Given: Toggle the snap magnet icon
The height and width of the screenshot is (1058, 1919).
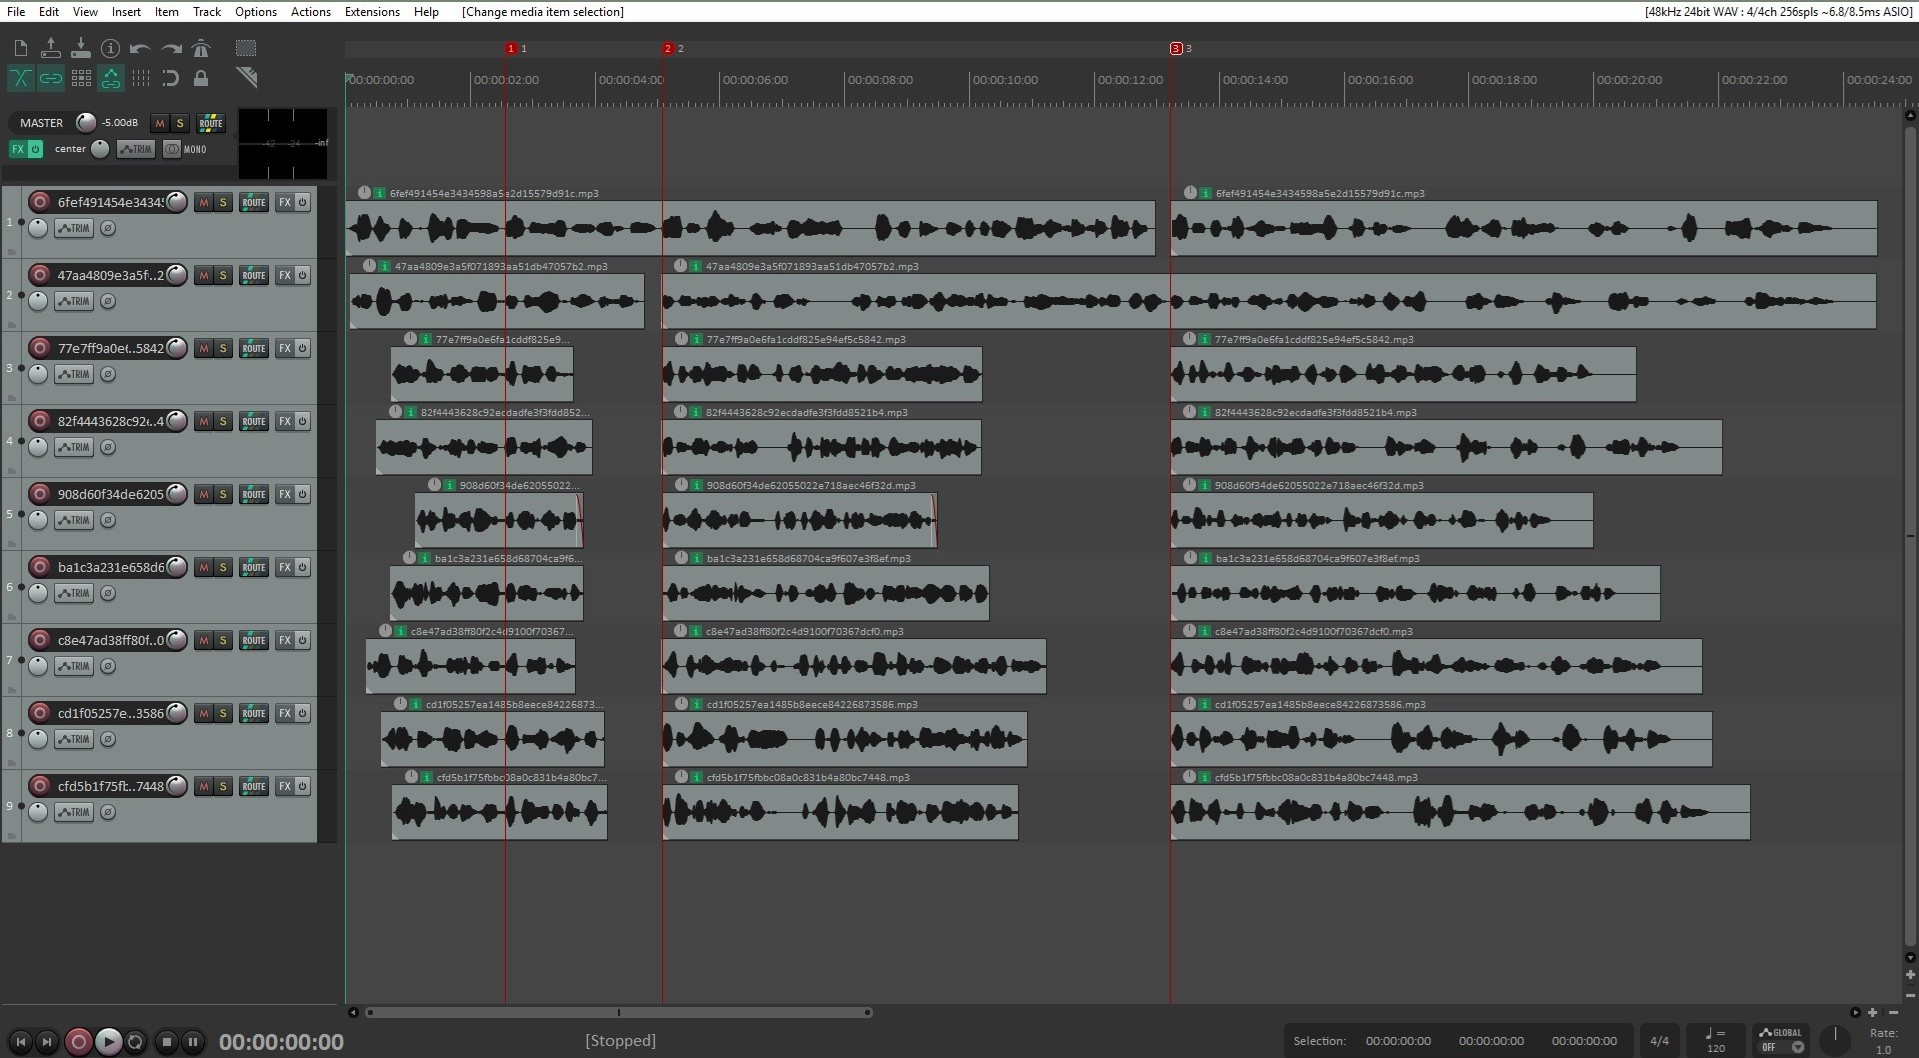Looking at the screenshot, I should click(171, 78).
